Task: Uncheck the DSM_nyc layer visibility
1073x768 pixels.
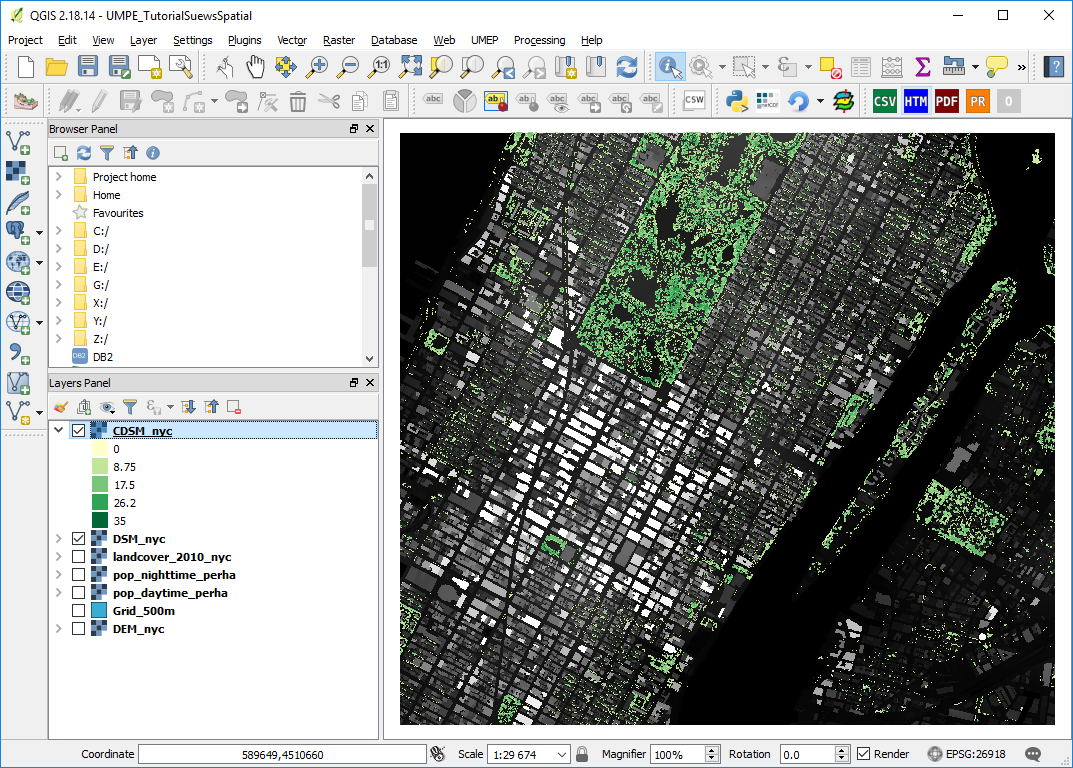Action: point(78,539)
